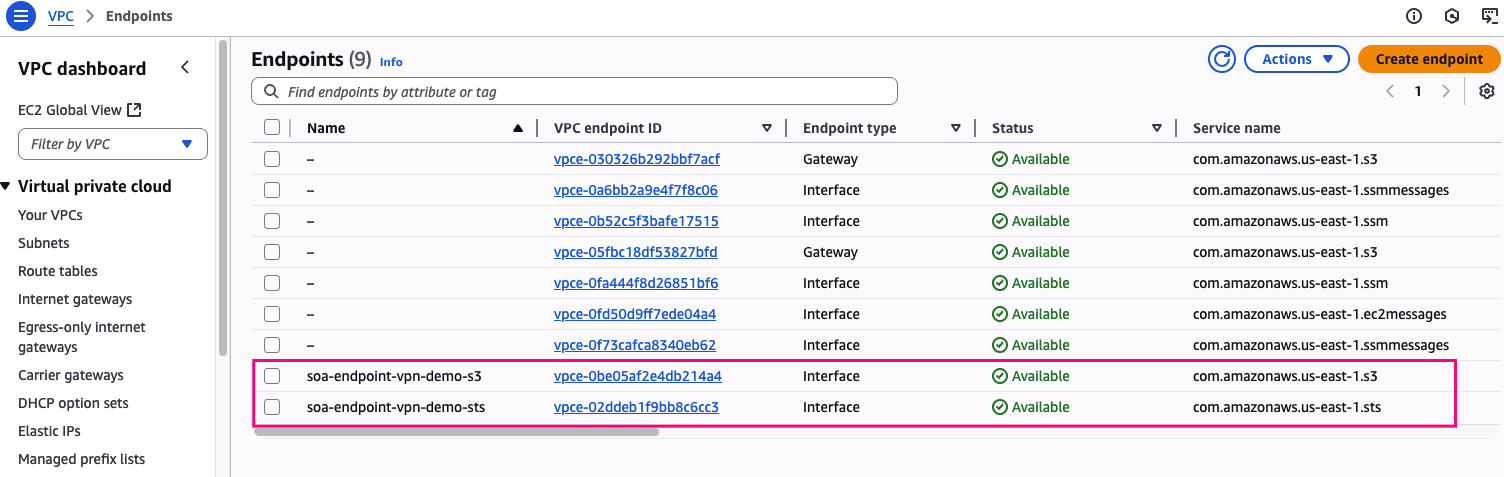1504x477 pixels.
Task: Open the Actions dropdown
Action: (1297, 59)
